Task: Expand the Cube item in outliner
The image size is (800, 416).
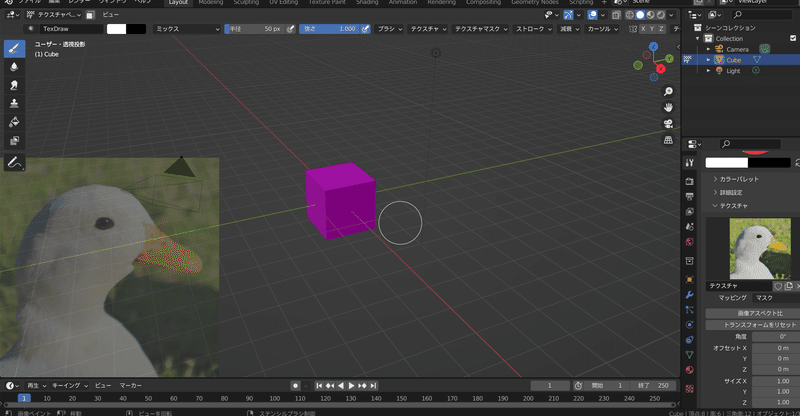Action: point(708,60)
